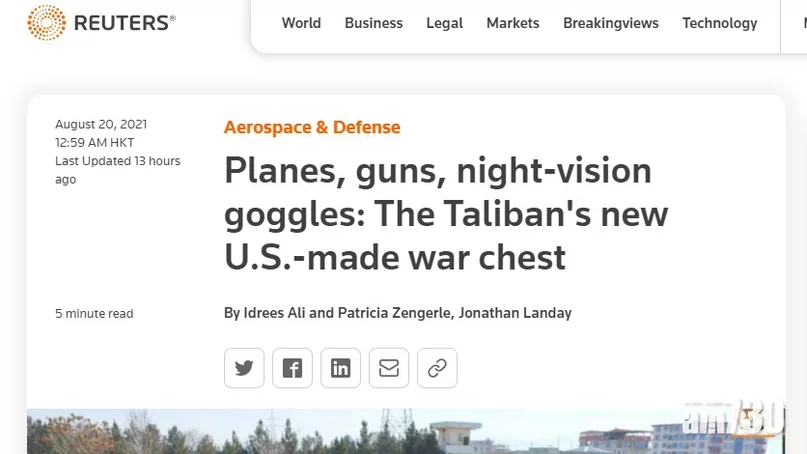Viewport: 807px width, 454px height.
Task: Open the Markets section
Action: tap(513, 23)
